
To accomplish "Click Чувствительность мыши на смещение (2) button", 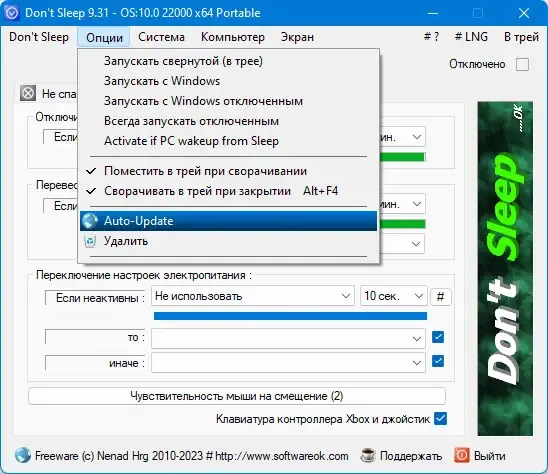I will 237,396.
